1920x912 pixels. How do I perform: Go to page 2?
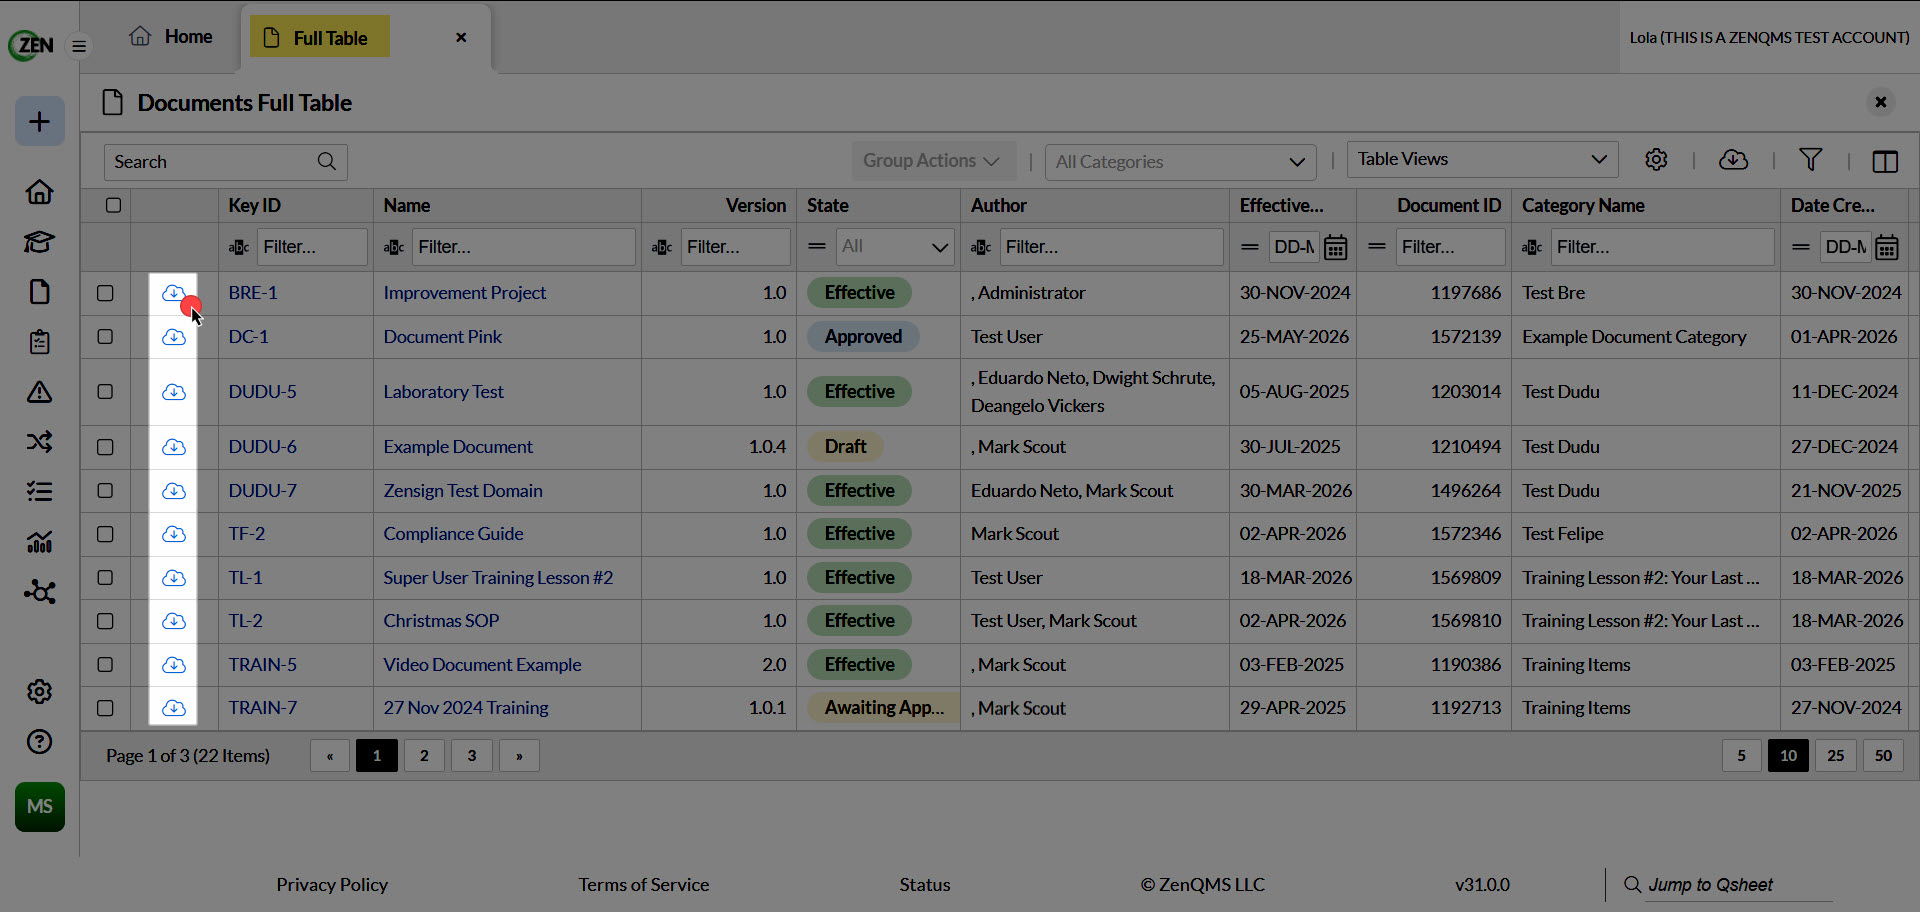tap(424, 756)
